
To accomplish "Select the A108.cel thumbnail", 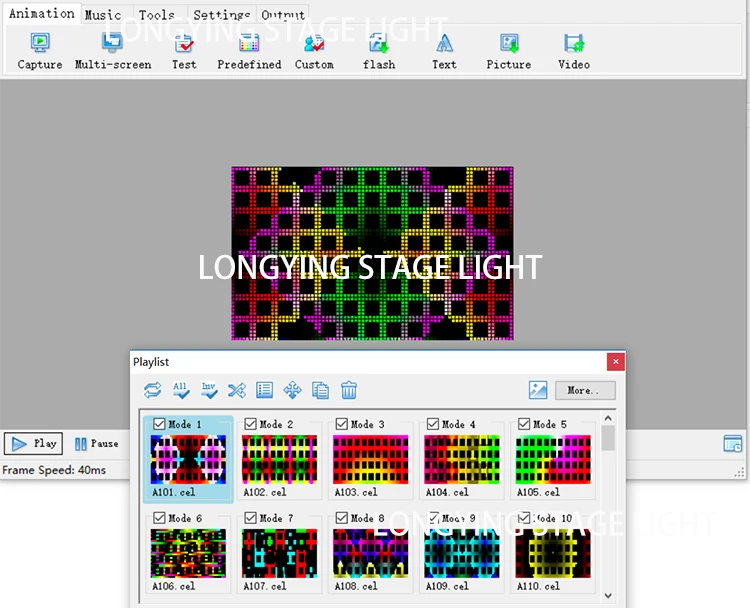I will click(371, 553).
